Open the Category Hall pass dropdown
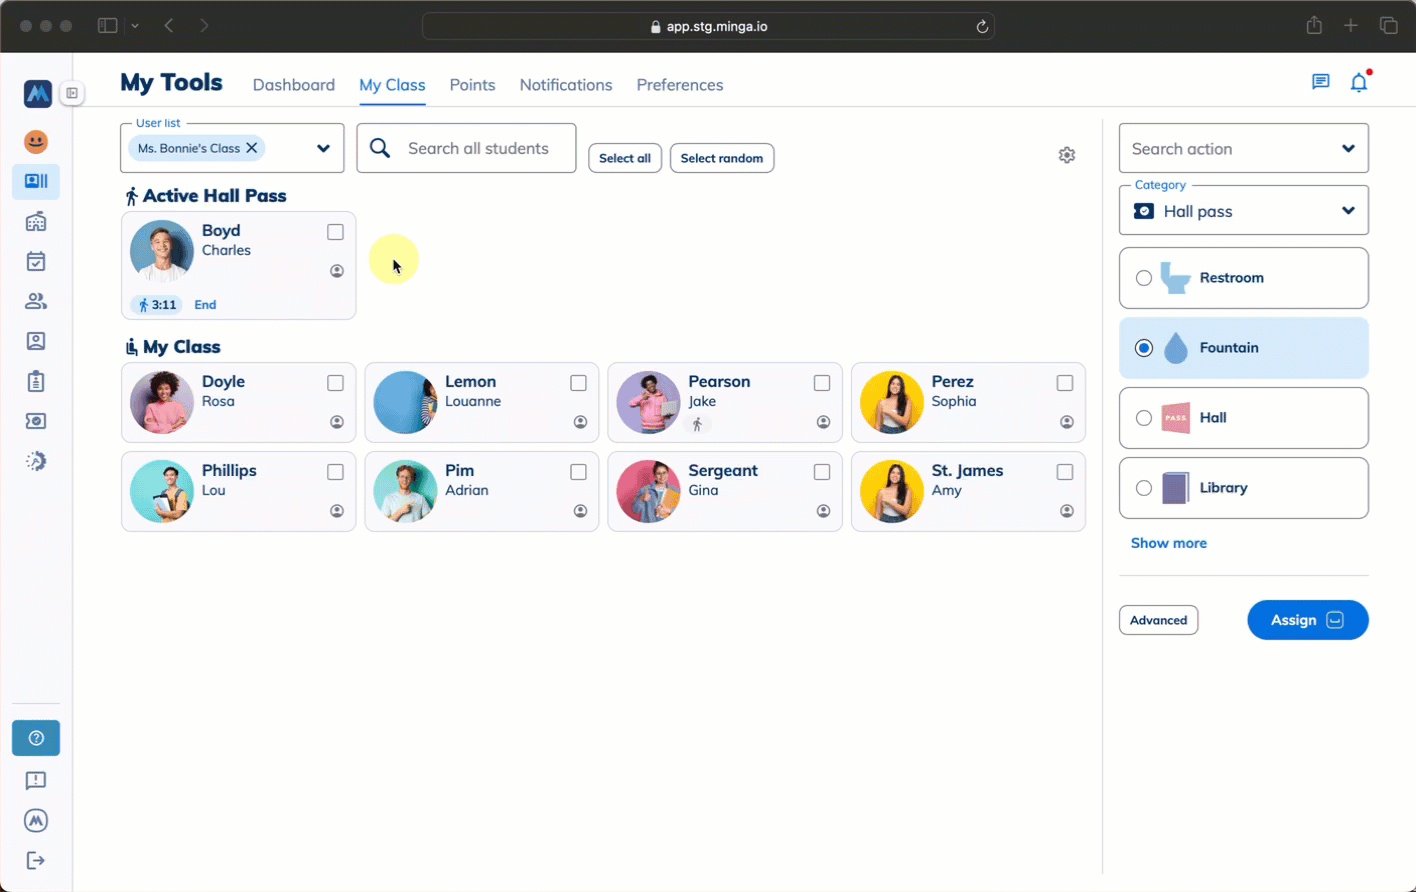 pyautogui.click(x=1347, y=211)
